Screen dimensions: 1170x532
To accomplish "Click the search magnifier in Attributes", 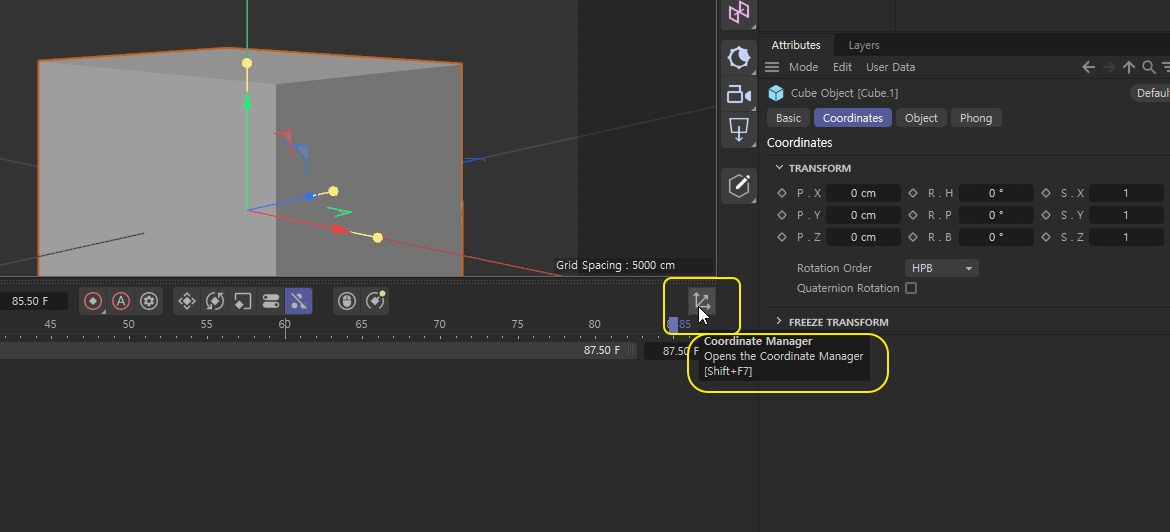I will [x=1148, y=67].
